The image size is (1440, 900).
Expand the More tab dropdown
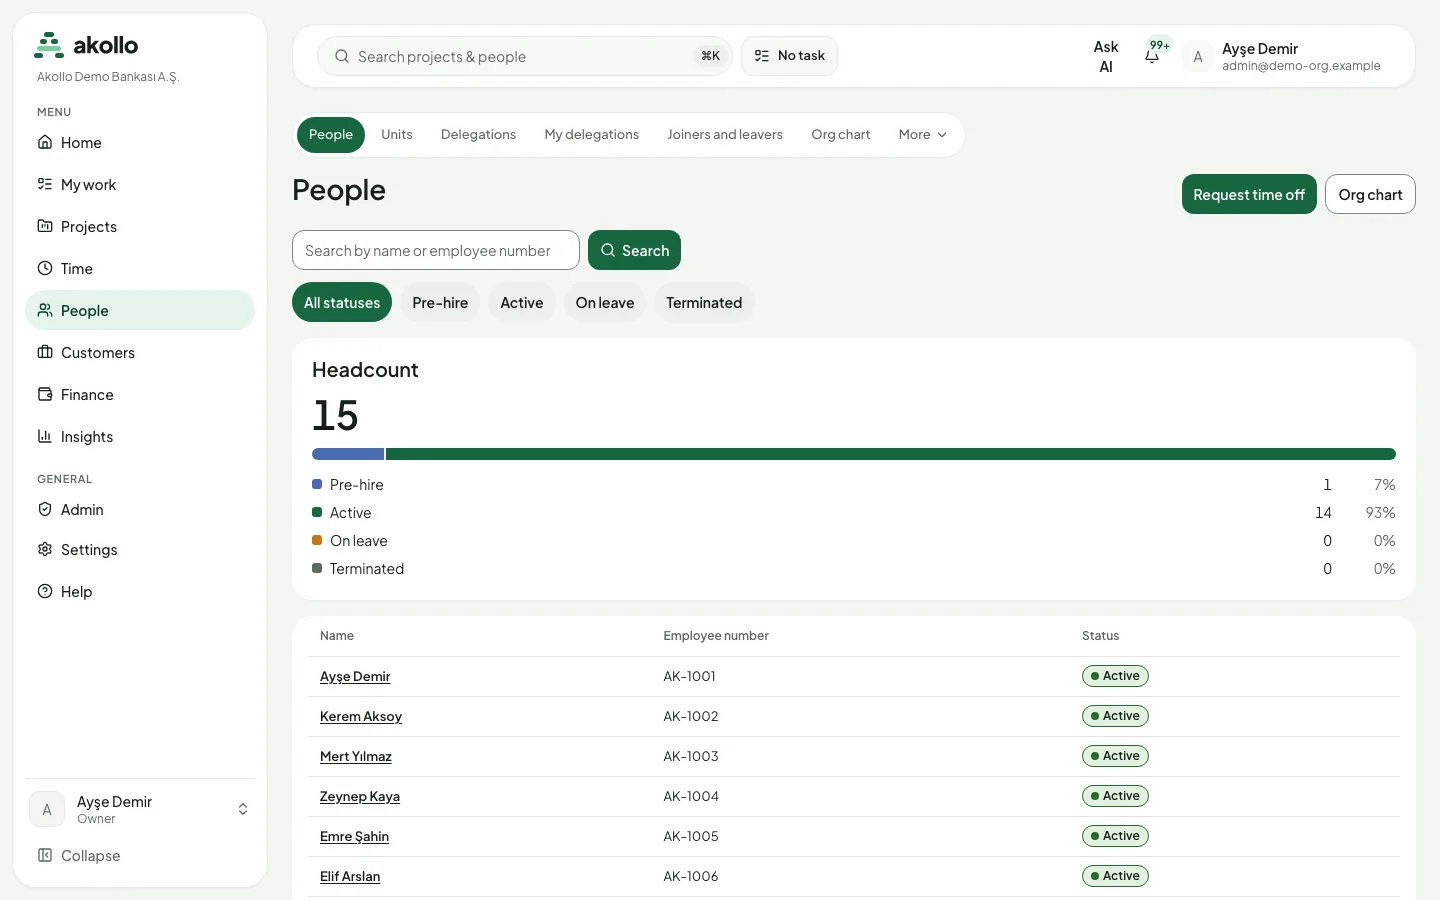tap(922, 135)
